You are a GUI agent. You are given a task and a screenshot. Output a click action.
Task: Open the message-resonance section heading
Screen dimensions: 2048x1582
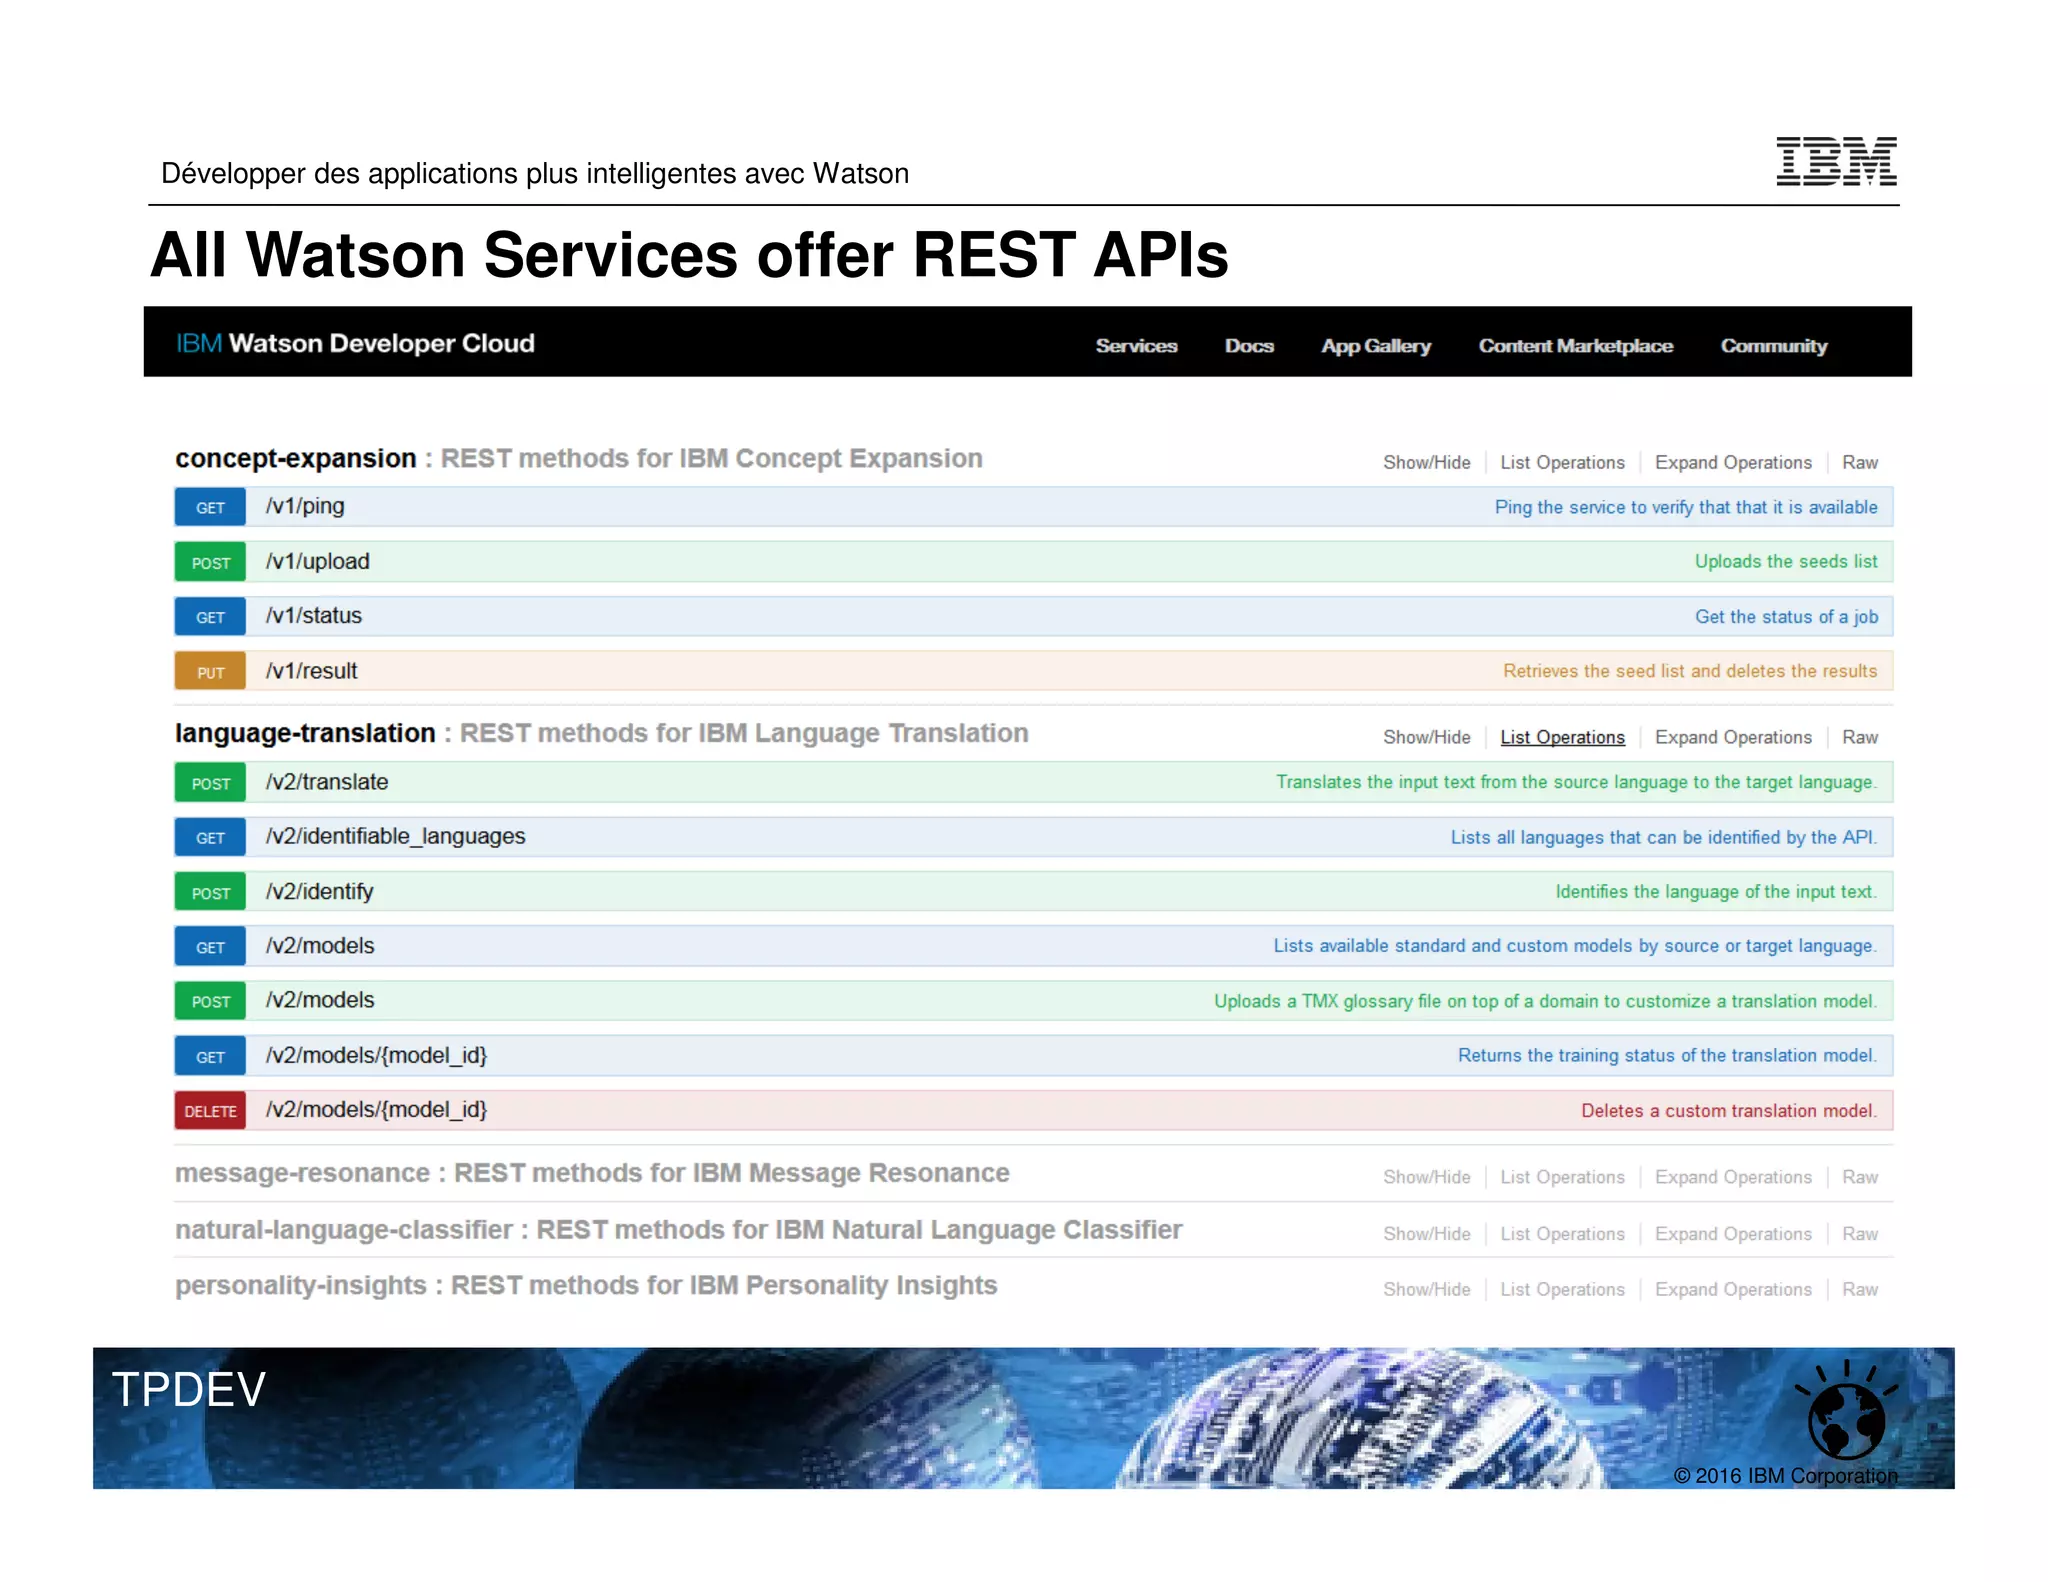tap(592, 1173)
